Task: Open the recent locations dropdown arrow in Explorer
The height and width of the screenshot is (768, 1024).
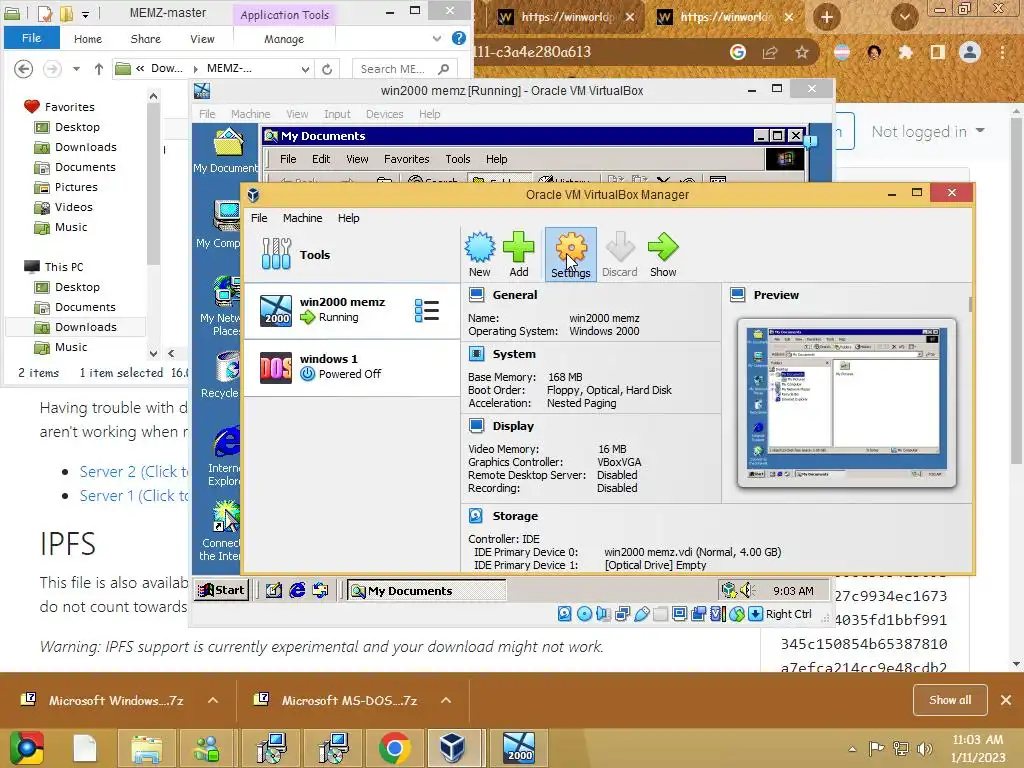Action: coord(76,69)
